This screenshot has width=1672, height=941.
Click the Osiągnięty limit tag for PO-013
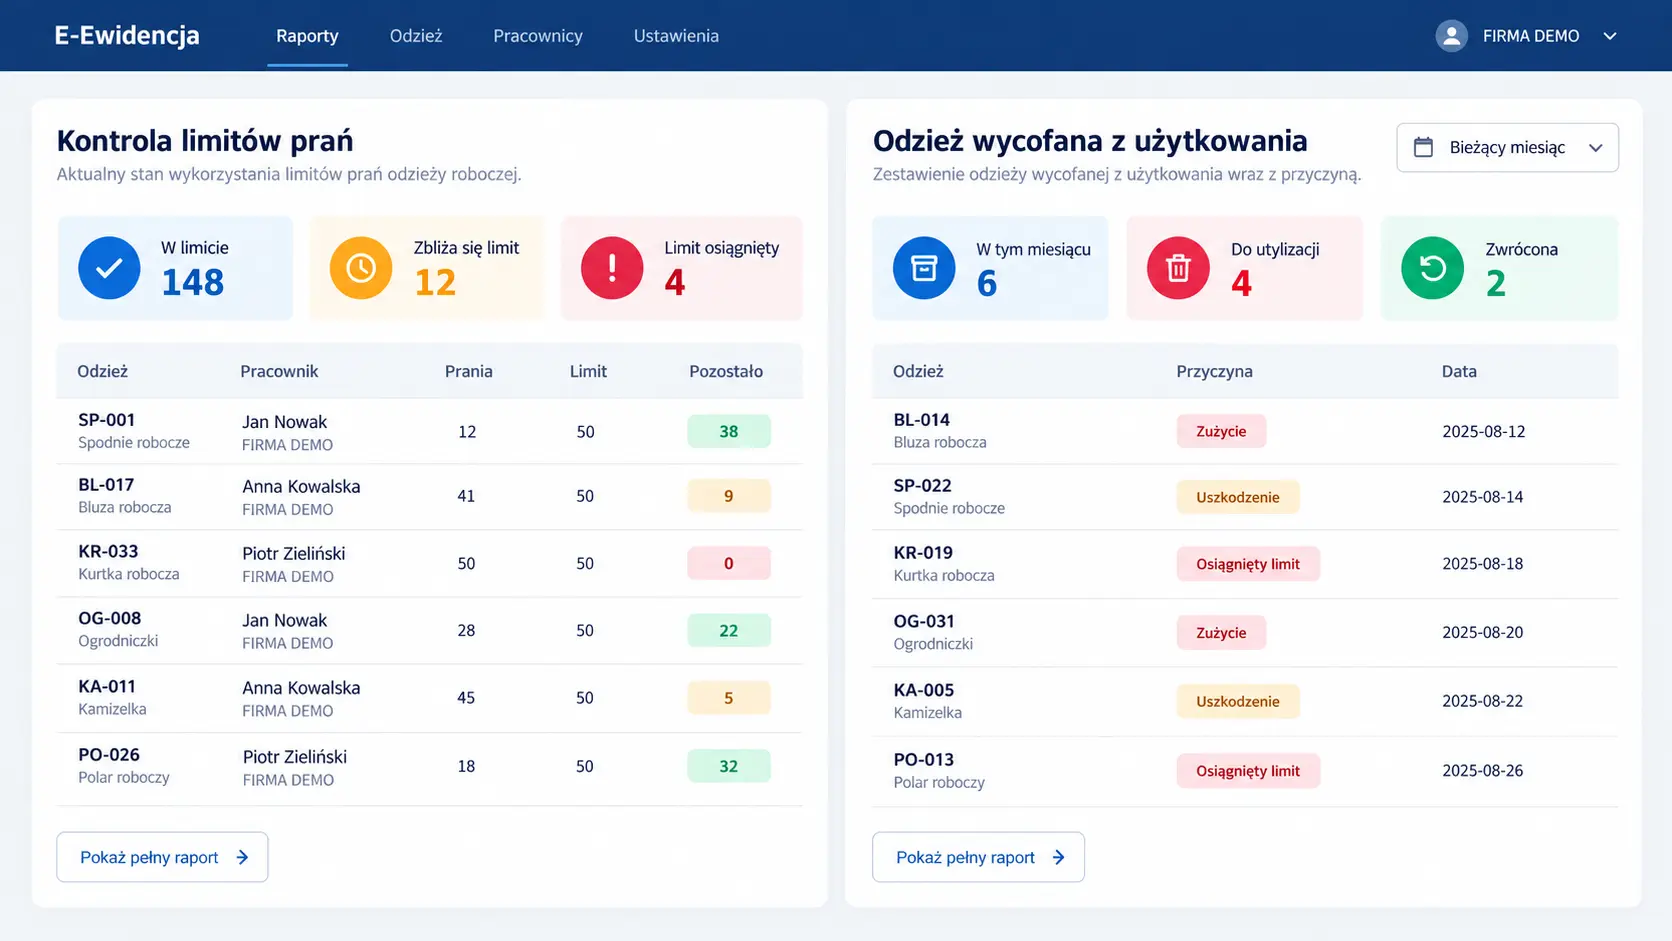point(1248,771)
